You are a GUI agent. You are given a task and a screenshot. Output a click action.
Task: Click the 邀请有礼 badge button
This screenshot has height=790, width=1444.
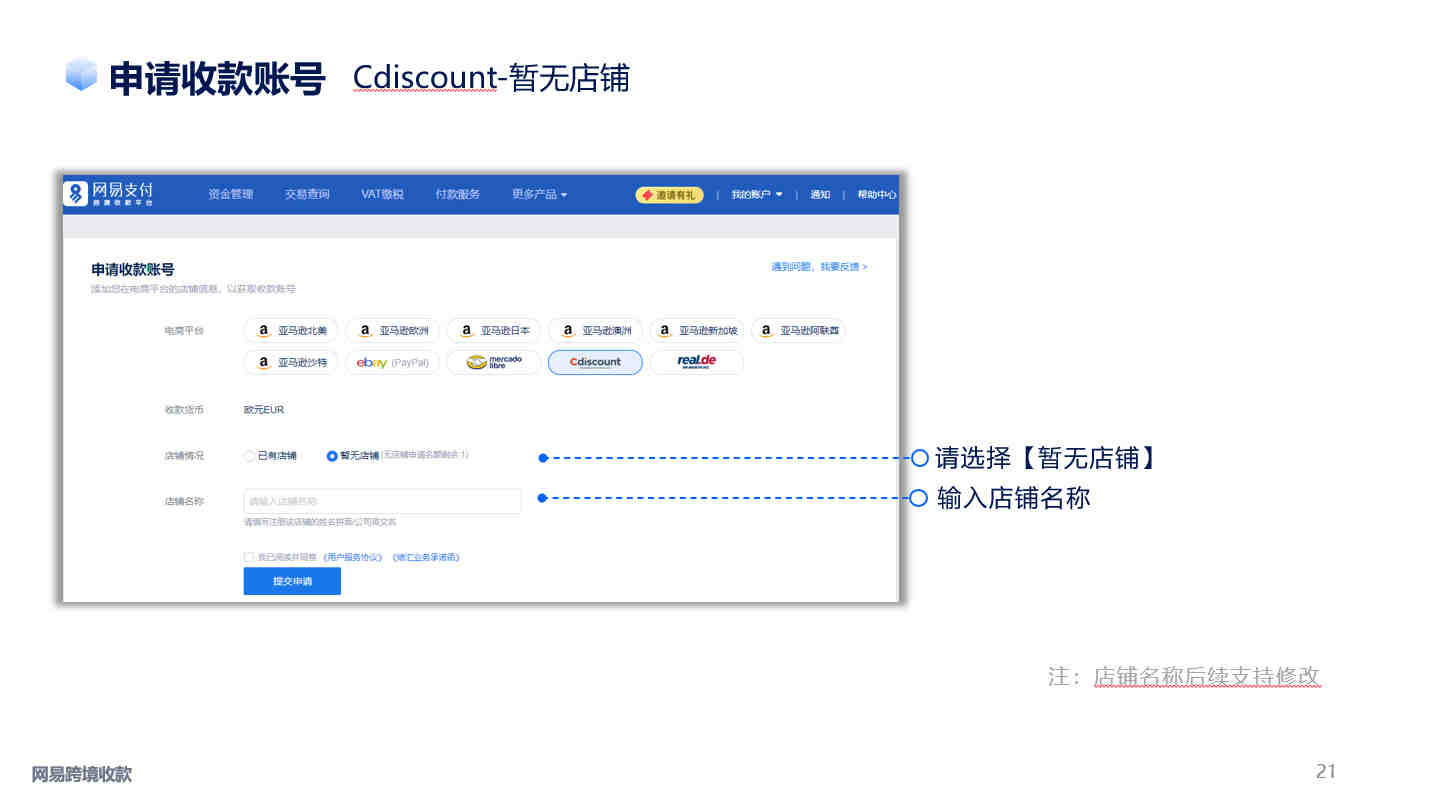point(670,195)
